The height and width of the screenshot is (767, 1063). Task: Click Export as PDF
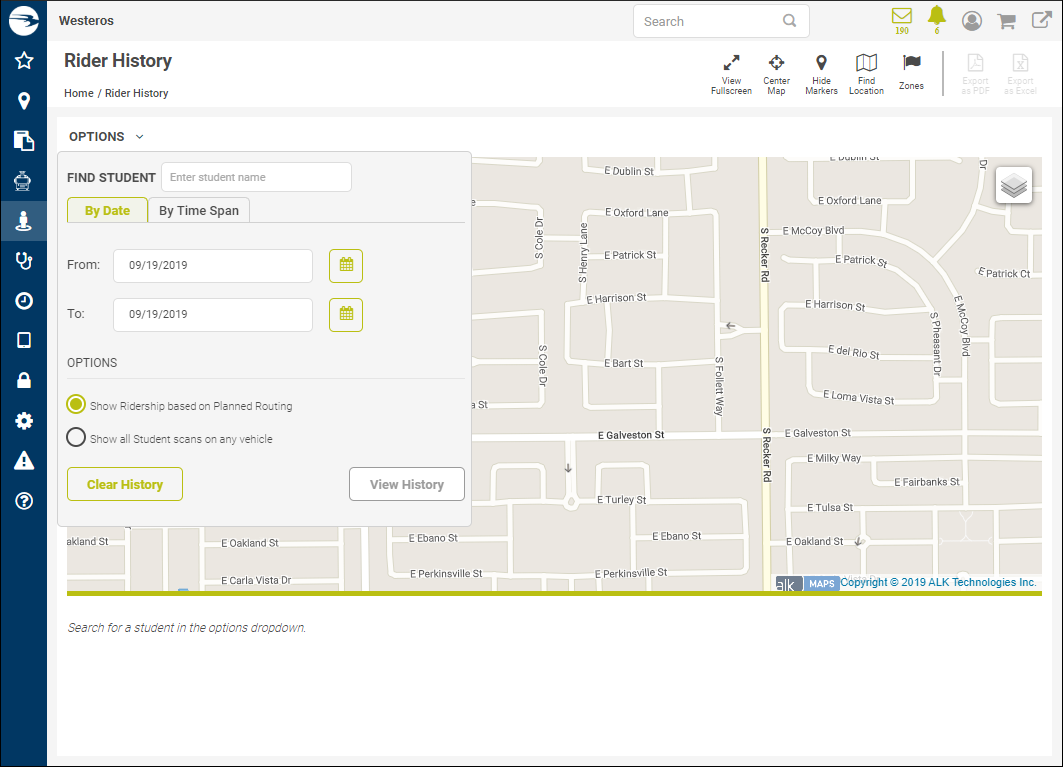point(975,75)
